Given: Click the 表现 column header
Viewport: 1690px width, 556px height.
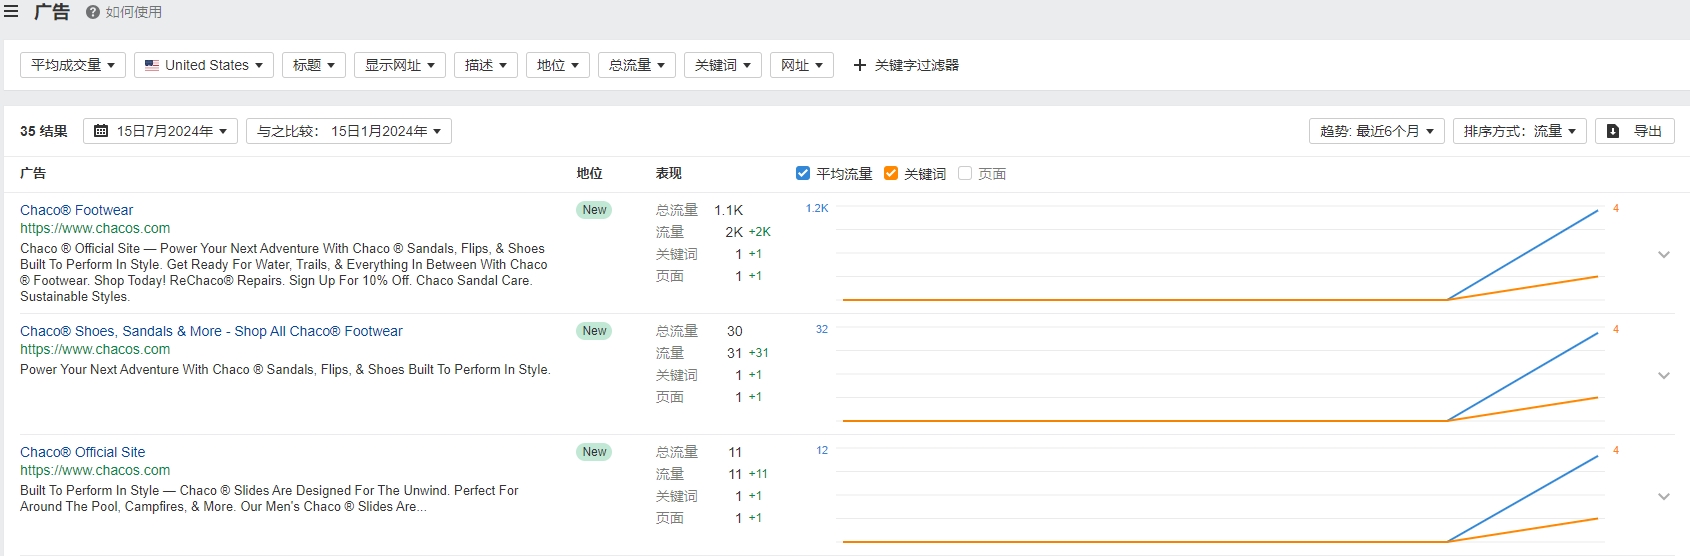Looking at the screenshot, I should tap(669, 173).
